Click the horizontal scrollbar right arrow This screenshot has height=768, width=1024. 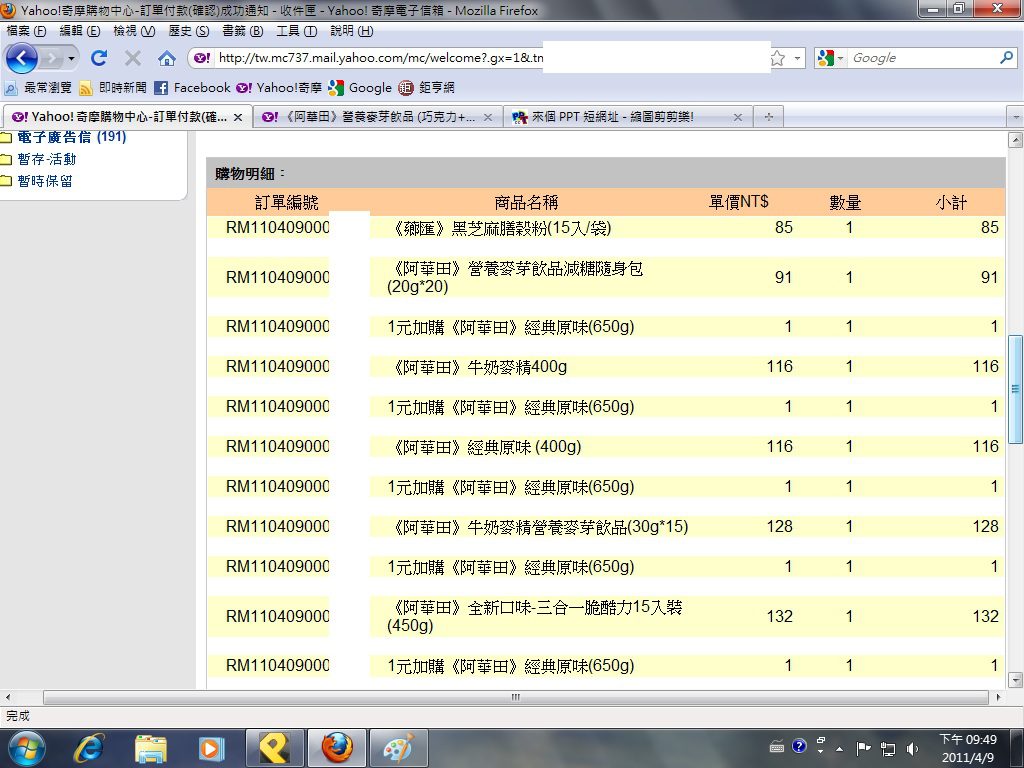point(998,697)
